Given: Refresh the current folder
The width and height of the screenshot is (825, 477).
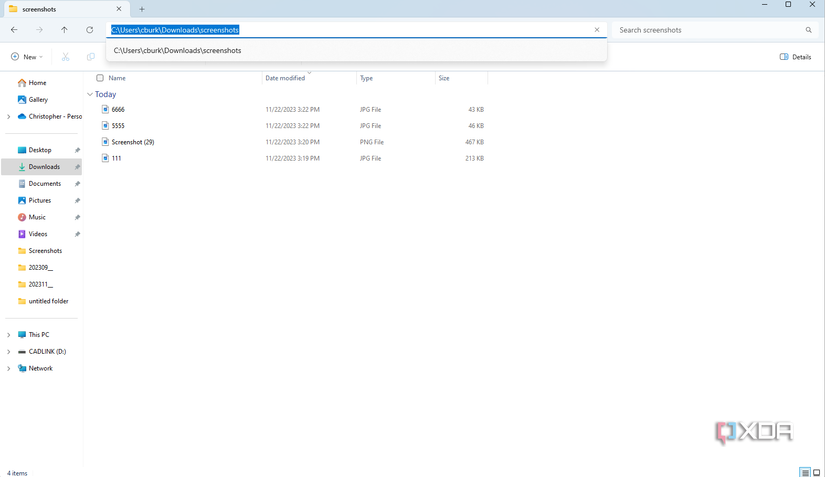Looking at the screenshot, I should [89, 30].
